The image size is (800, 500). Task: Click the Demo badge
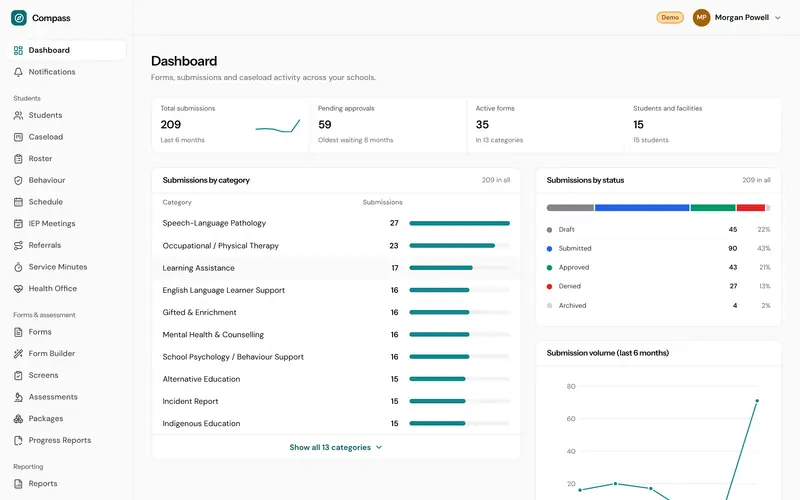(670, 17)
